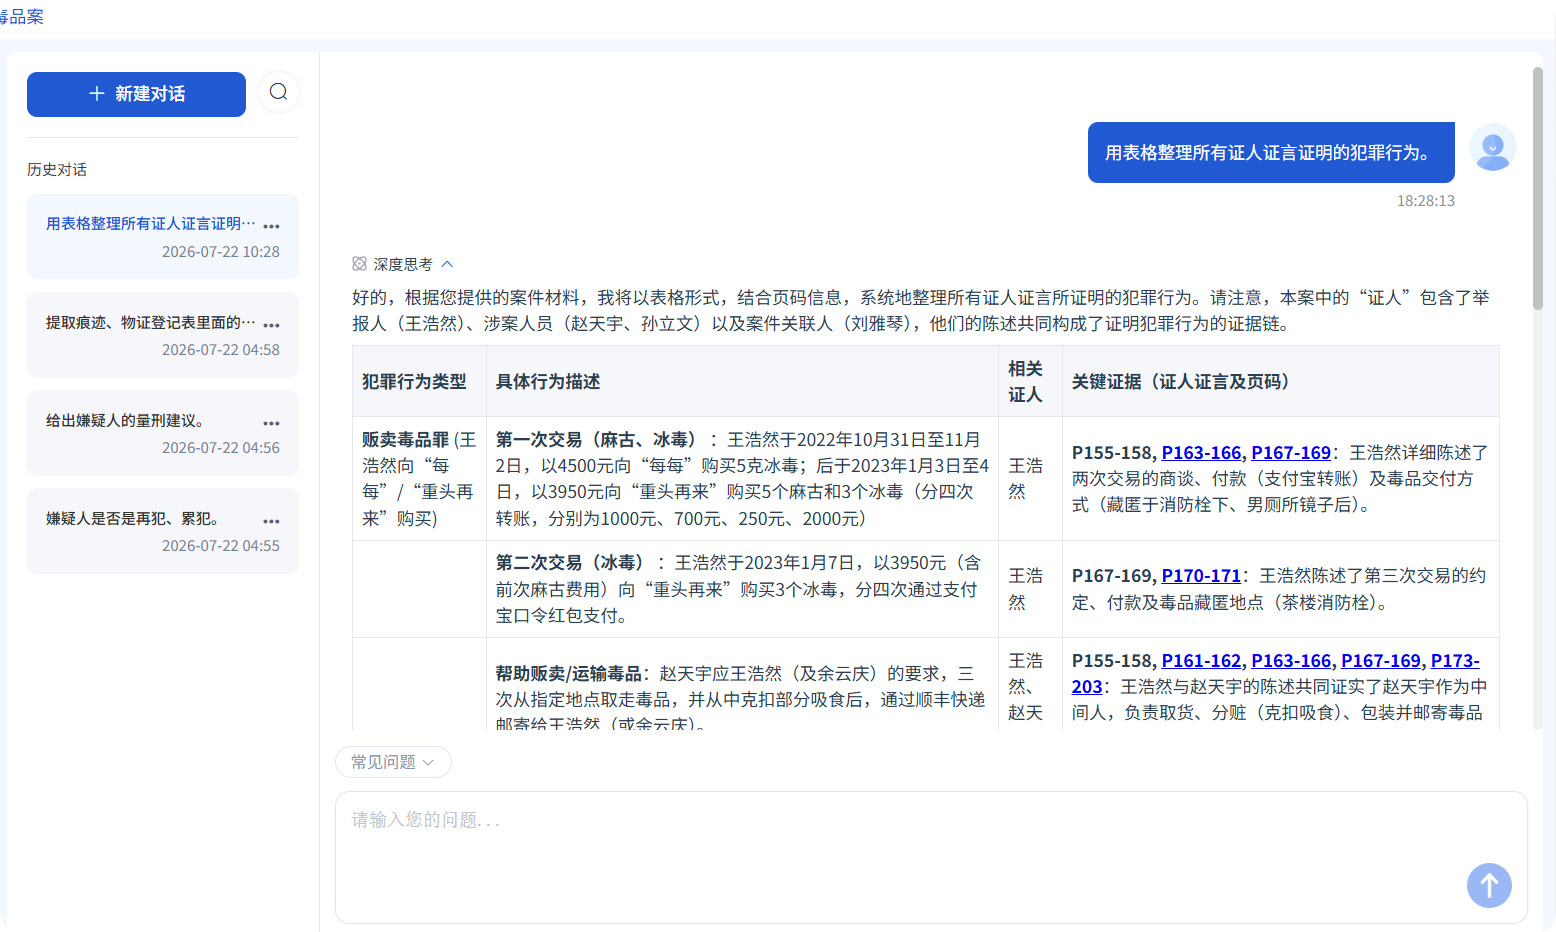
Task: Click the deep-thinking atom icon beside 深度思考
Action: pyautogui.click(x=359, y=264)
